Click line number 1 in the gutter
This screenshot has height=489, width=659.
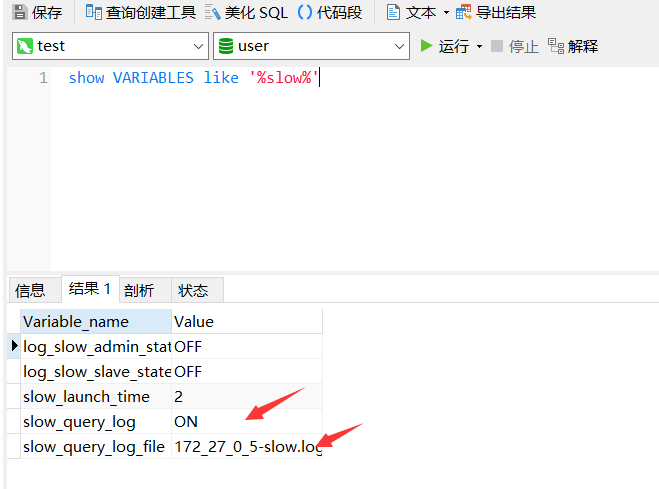tap(43, 78)
